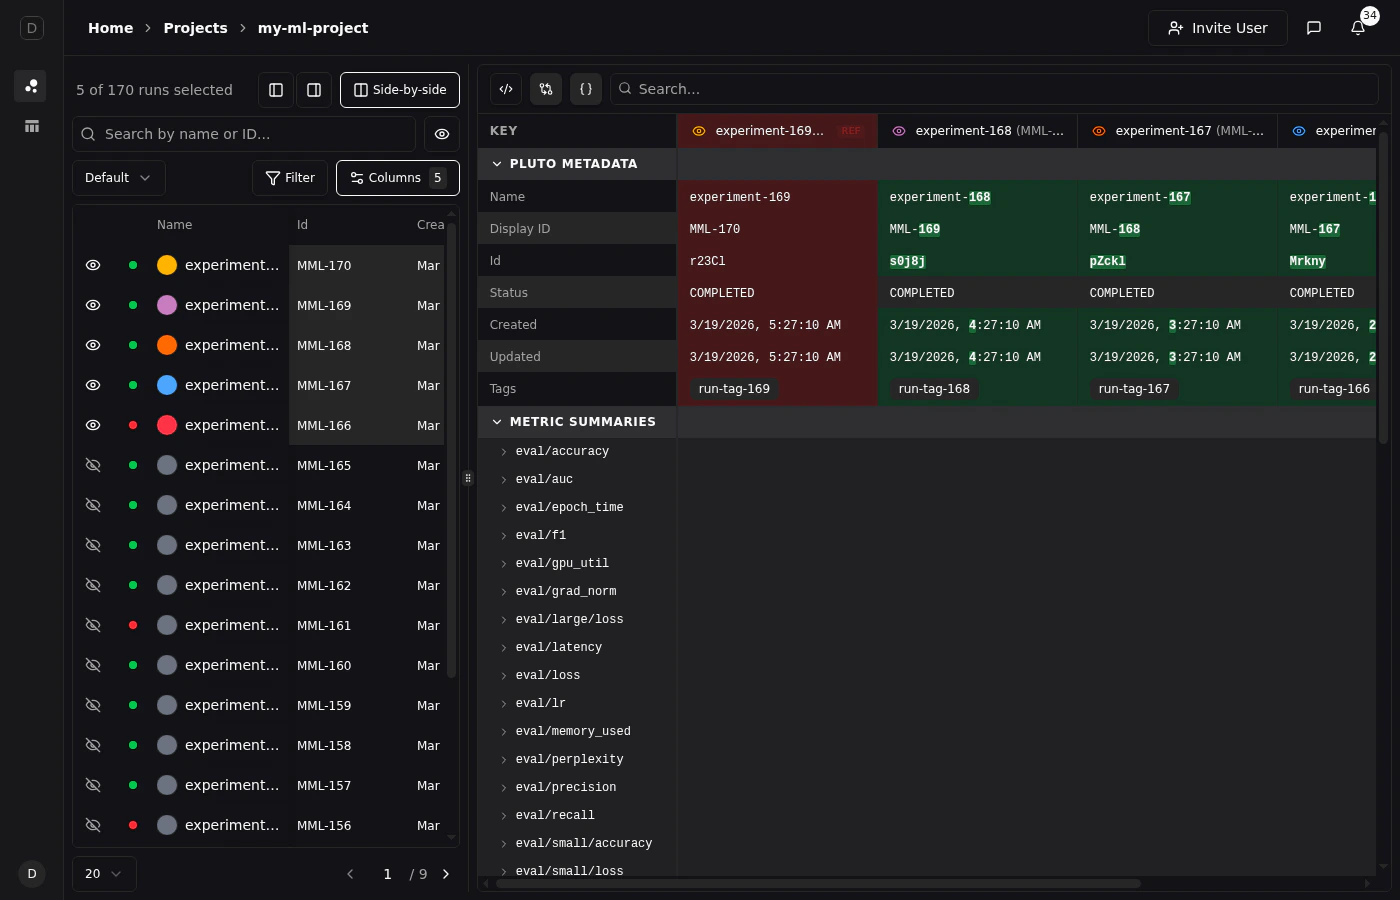Click the orange color swatch for MML-168
This screenshot has width=1400, height=900.
167,345
